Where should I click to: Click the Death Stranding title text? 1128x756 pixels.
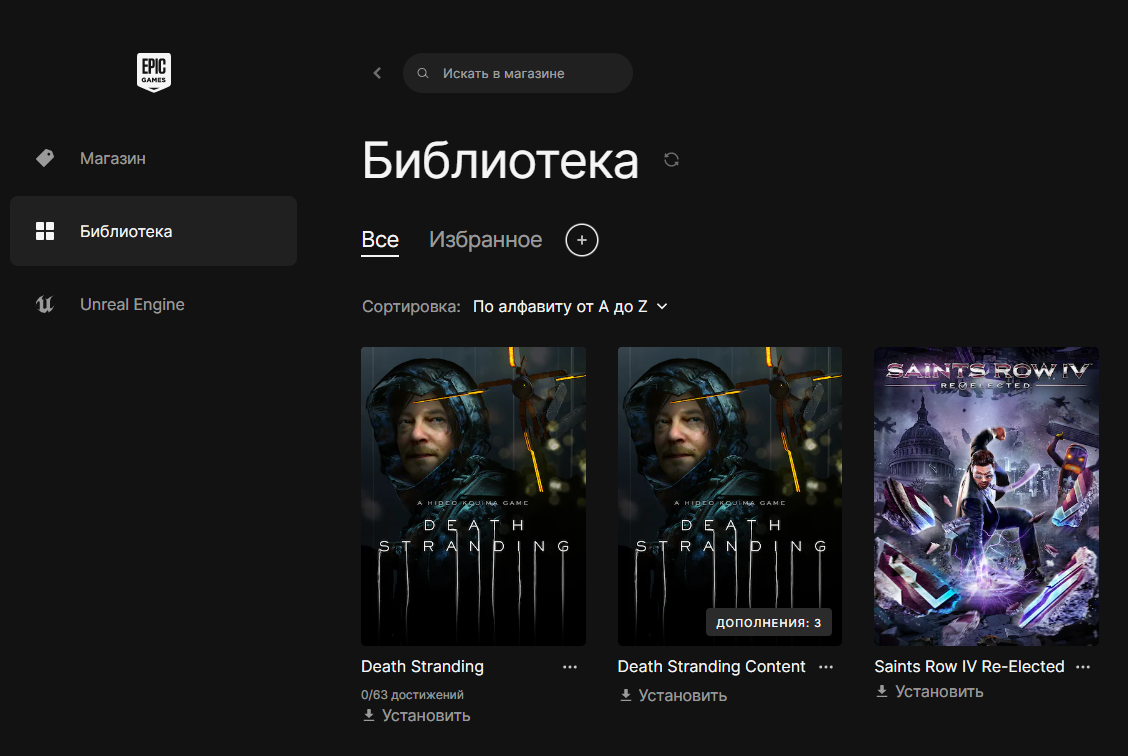point(422,667)
